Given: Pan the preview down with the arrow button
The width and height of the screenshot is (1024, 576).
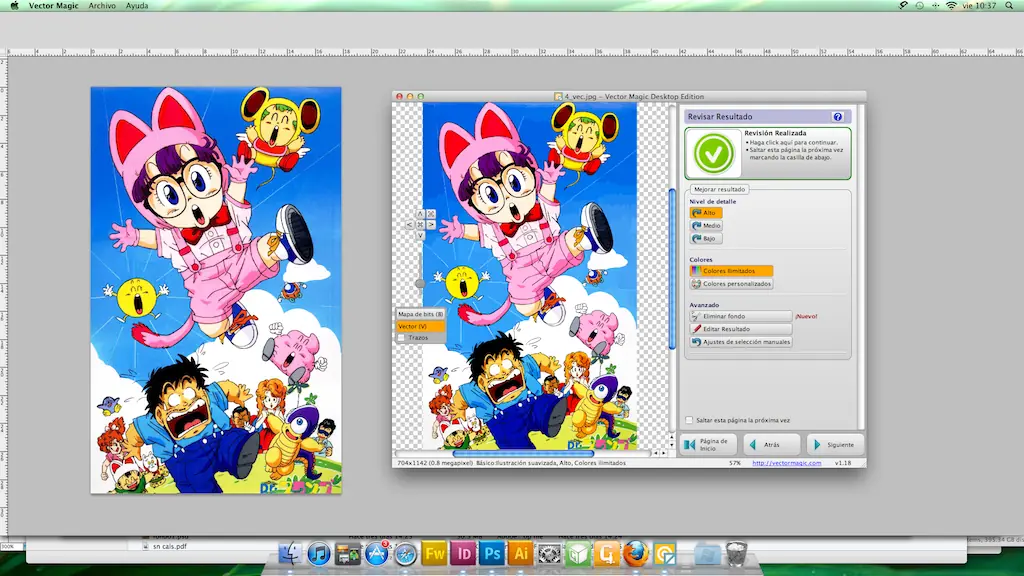Looking at the screenshot, I should (420, 235).
